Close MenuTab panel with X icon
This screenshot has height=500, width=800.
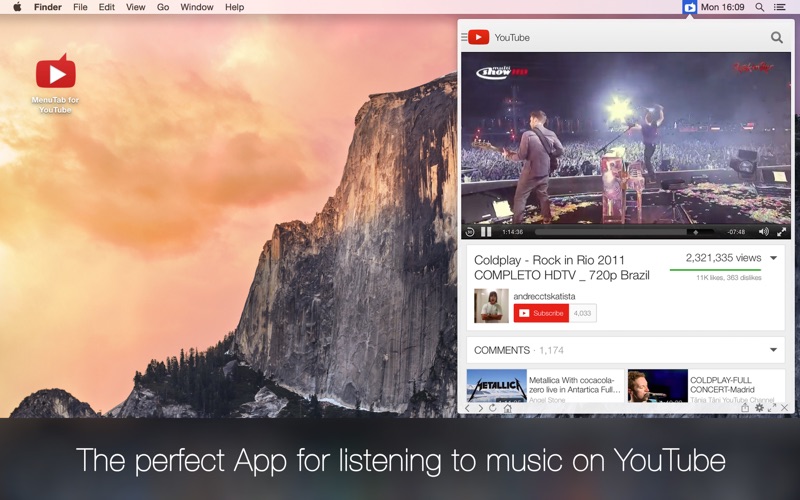click(785, 408)
